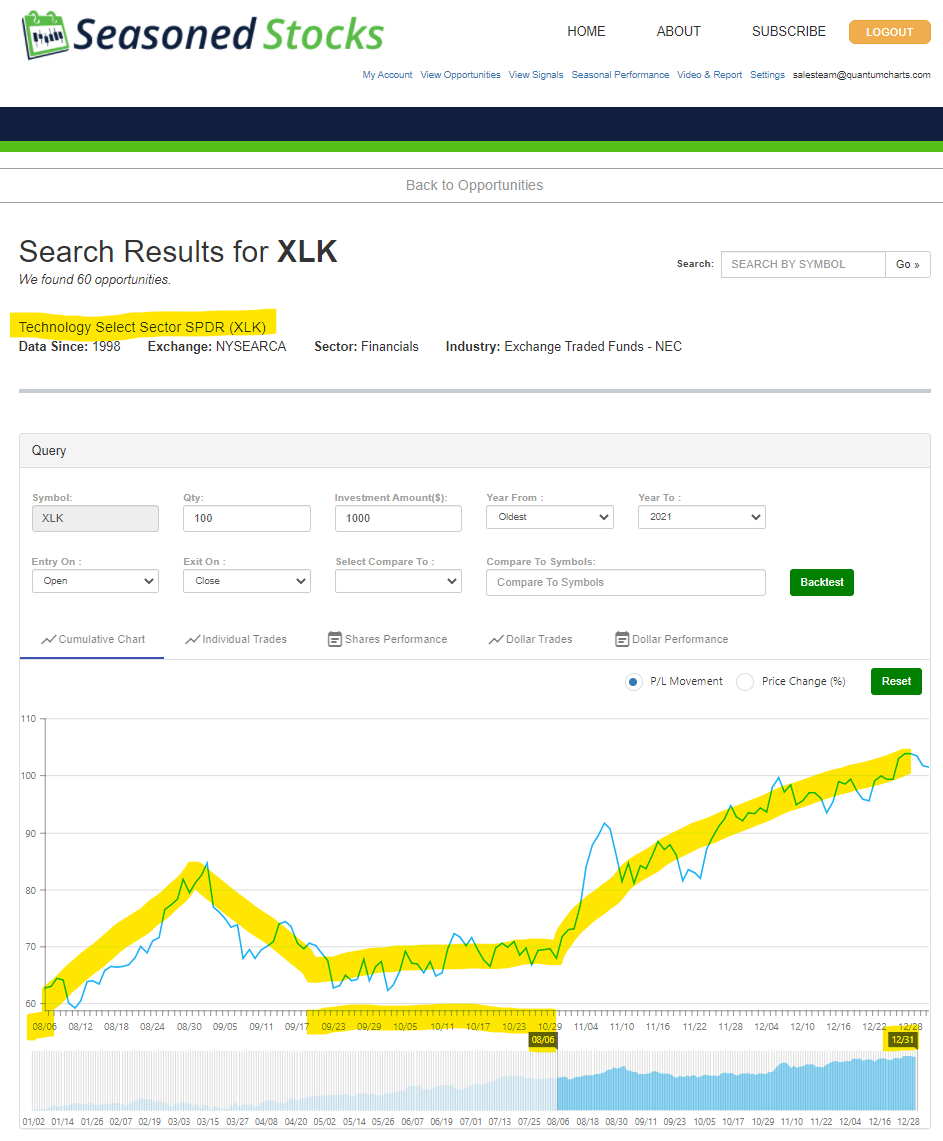The image size is (943, 1141).
Task: Click the Back to Opportunities link
Action: pos(474,185)
